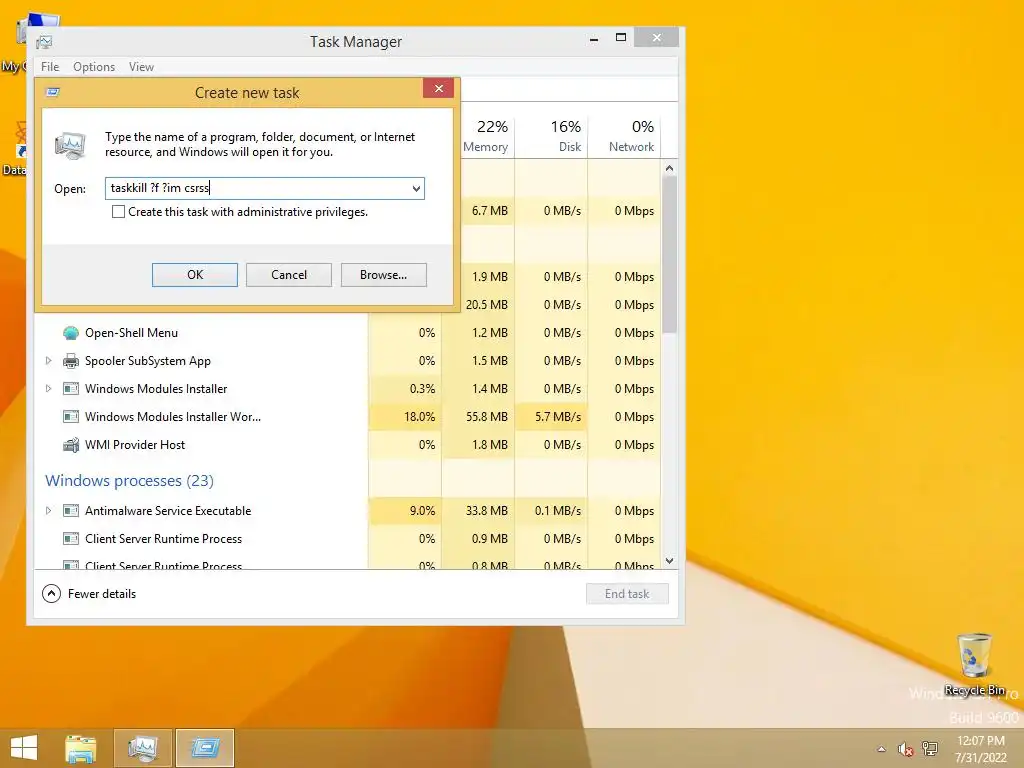1024x768 pixels.
Task: Click the Antimalware Service Executable icon
Action: (71, 511)
